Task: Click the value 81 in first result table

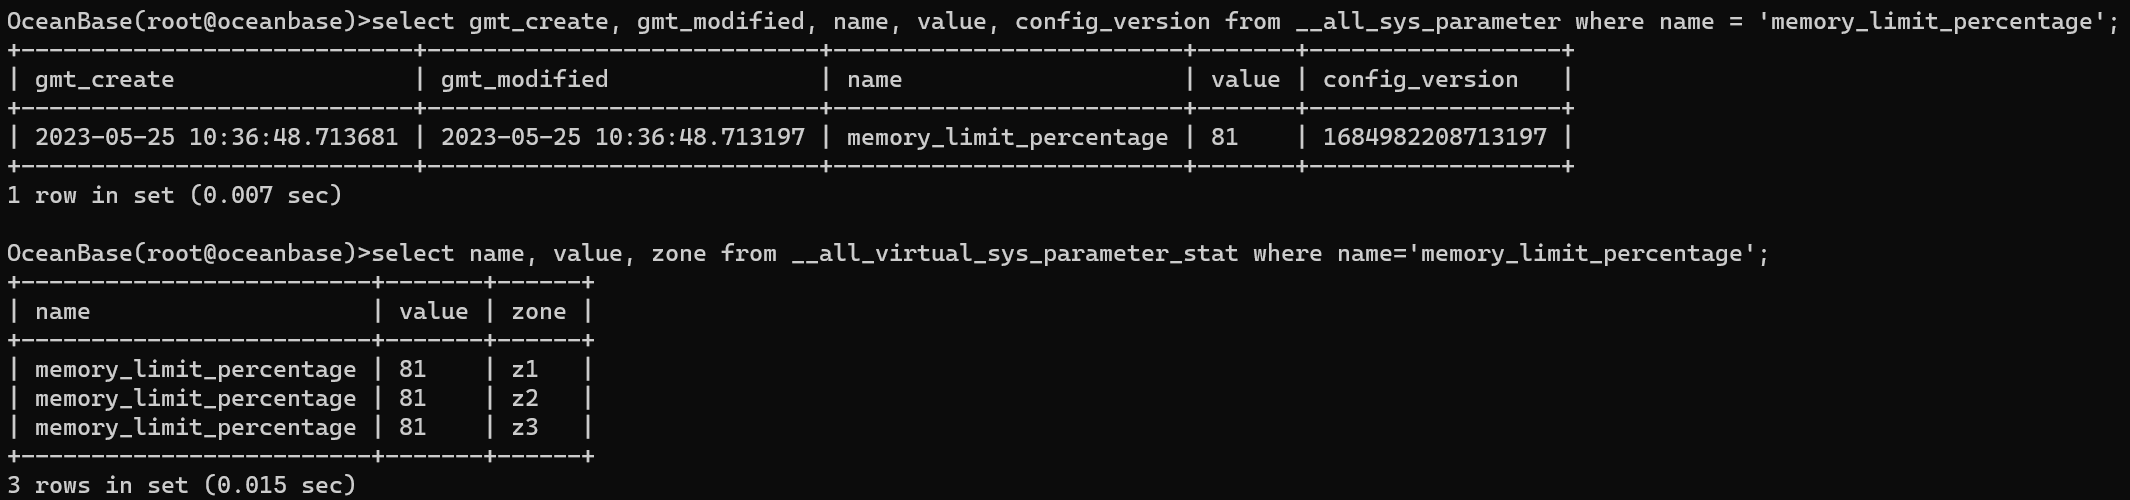Action: click(x=1224, y=138)
